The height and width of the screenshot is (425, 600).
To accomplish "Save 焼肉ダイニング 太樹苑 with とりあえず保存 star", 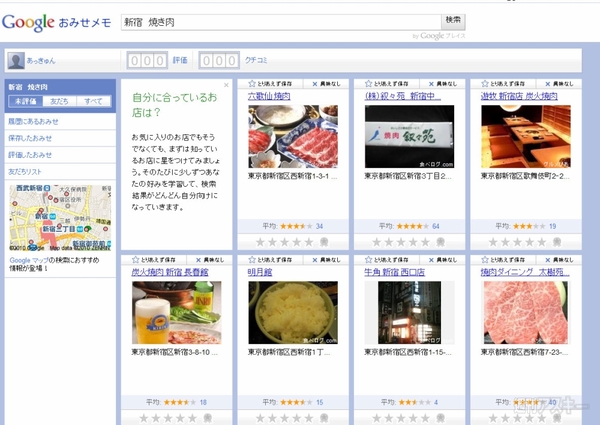I will point(503,260).
